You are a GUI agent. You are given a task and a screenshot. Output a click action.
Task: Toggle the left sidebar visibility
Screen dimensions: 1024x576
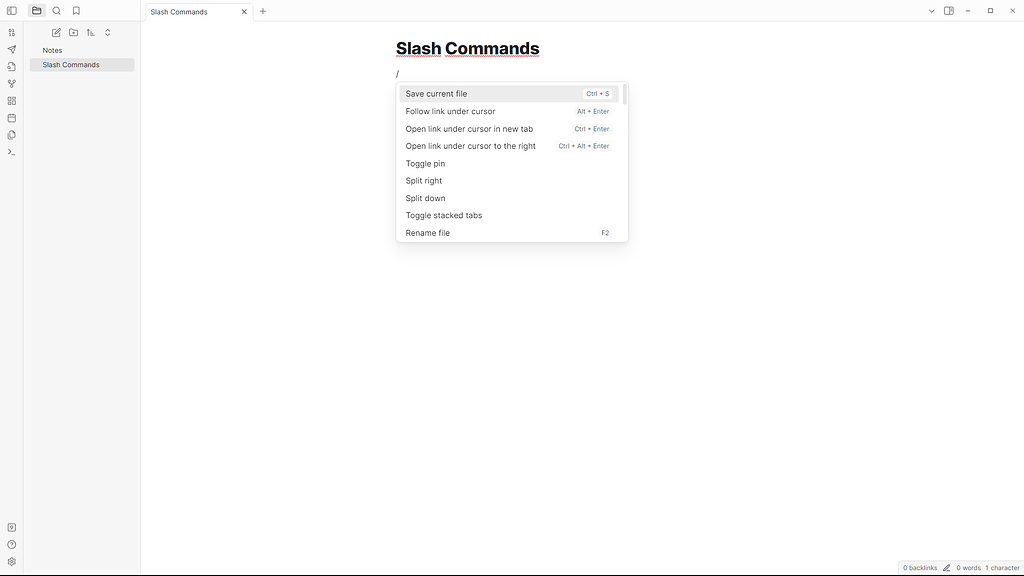(x=11, y=10)
